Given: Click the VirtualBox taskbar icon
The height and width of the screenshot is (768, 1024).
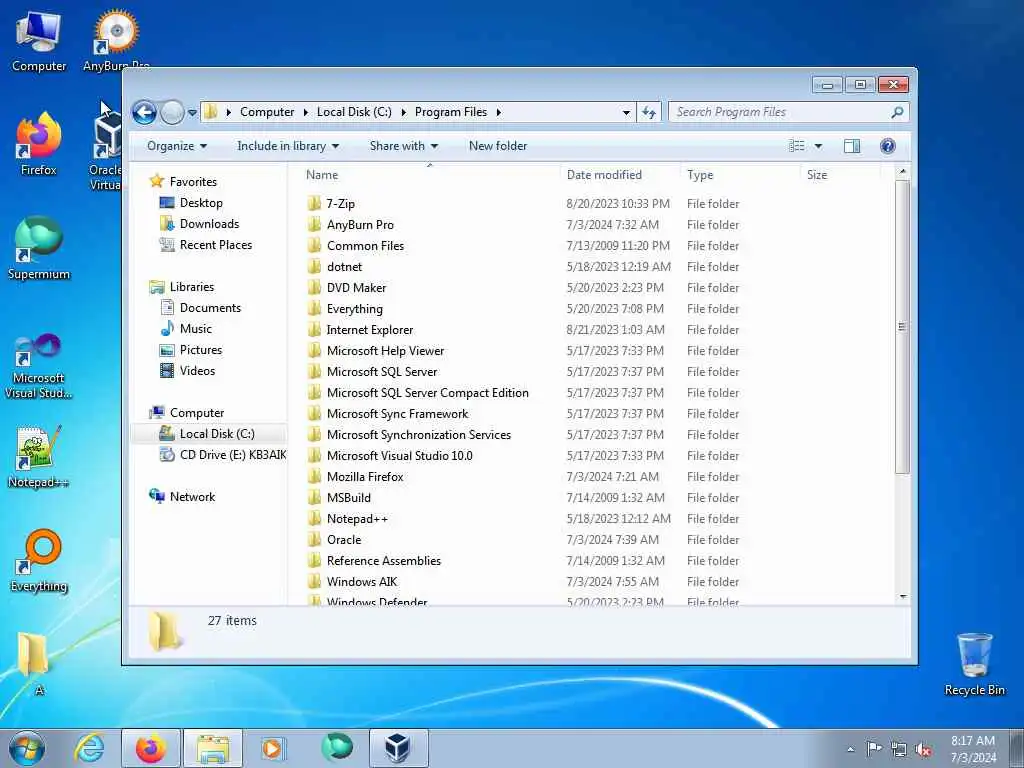Looking at the screenshot, I should point(398,748).
